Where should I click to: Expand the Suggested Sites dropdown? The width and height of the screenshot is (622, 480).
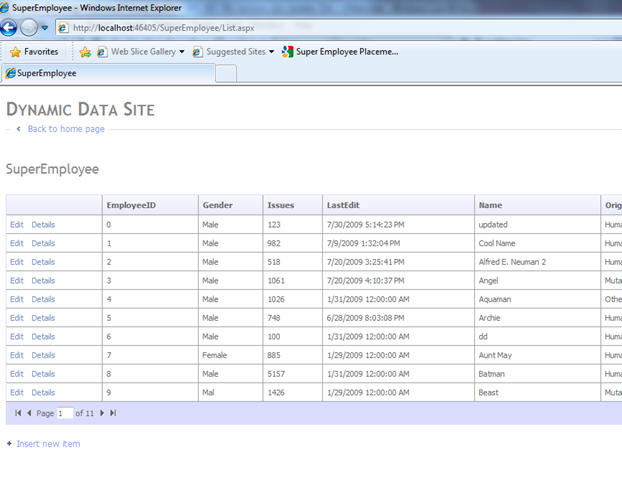pyautogui.click(x=272, y=52)
